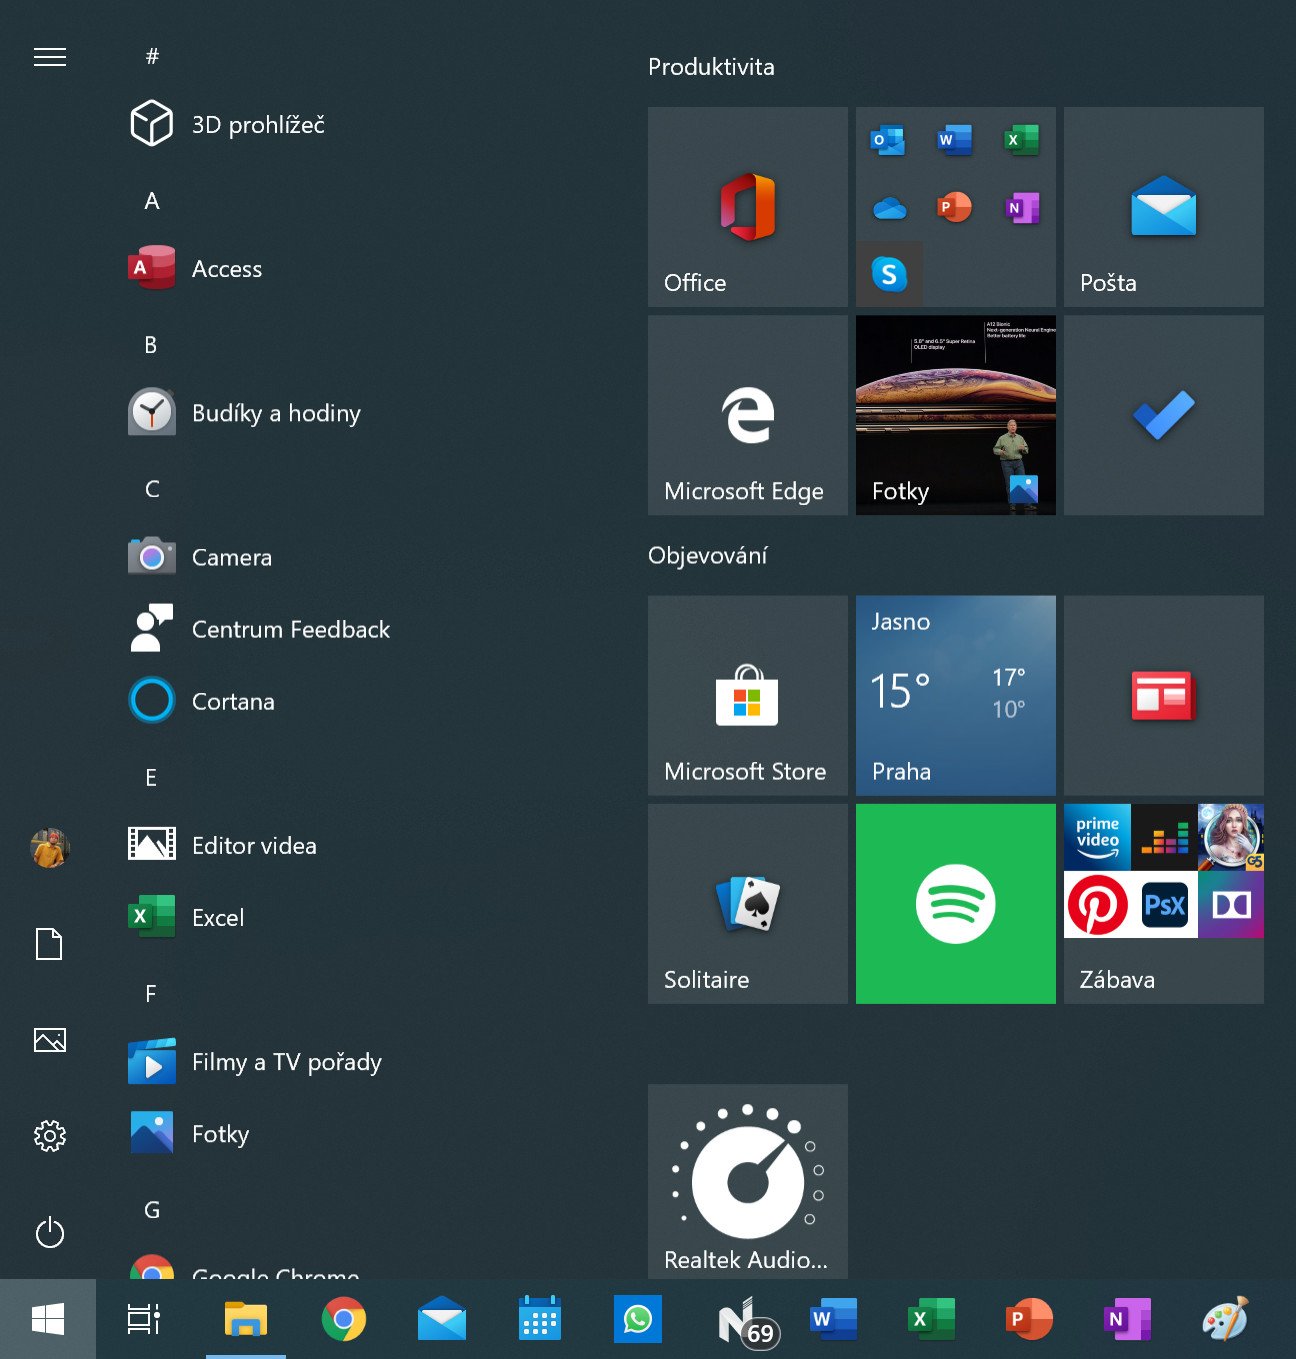Click the Windows Start button
Screen dimensions: 1296x1359
48,1319
